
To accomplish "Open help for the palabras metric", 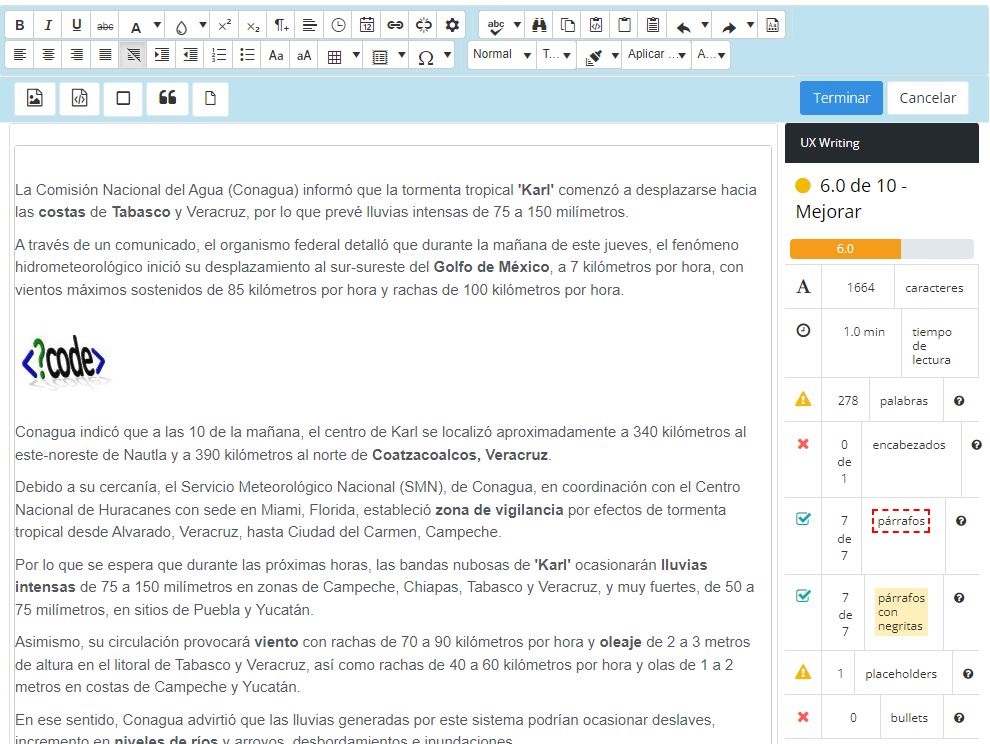I will pyautogui.click(x=959, y=400).
